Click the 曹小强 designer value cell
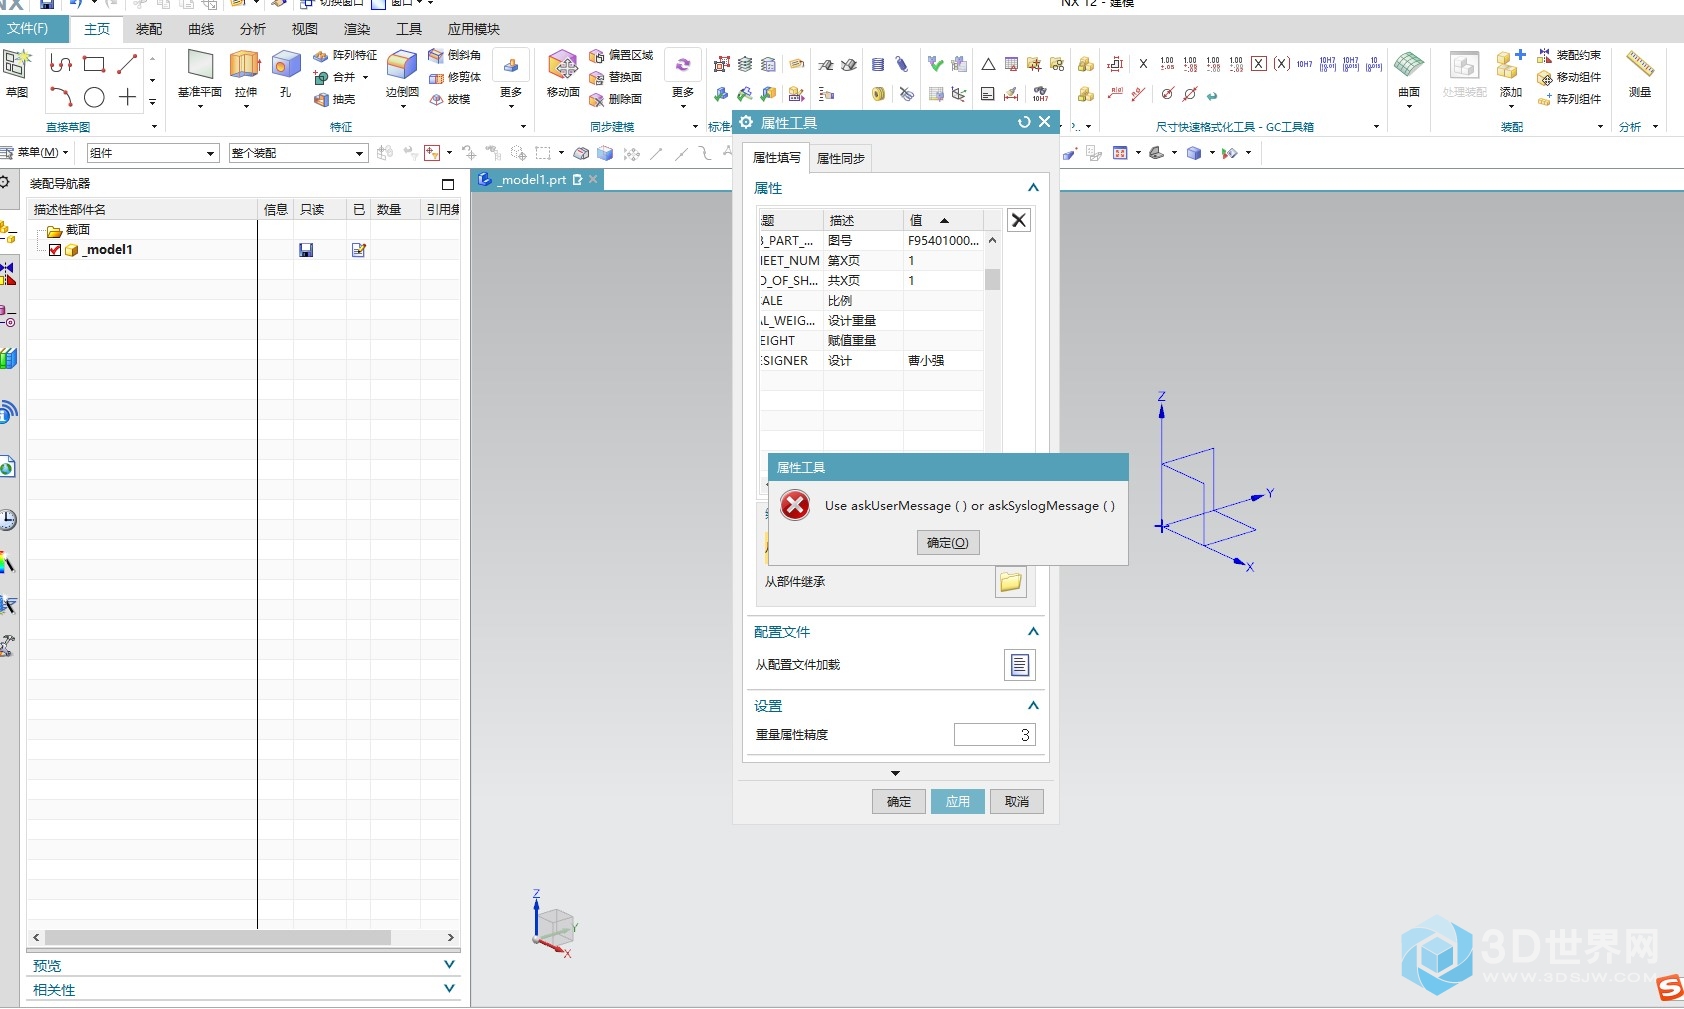Image resolution: width=1684 pixels, height=1009 pixels. [943, 360]
